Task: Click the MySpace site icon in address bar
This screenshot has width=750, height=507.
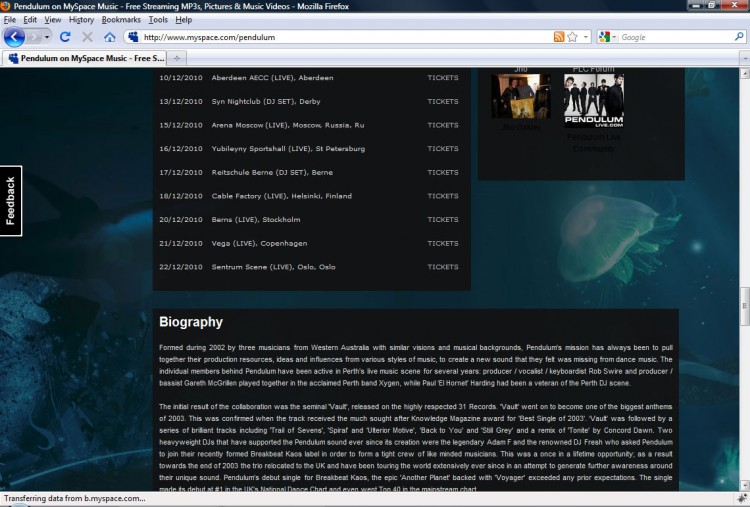Action: point(133,37)
